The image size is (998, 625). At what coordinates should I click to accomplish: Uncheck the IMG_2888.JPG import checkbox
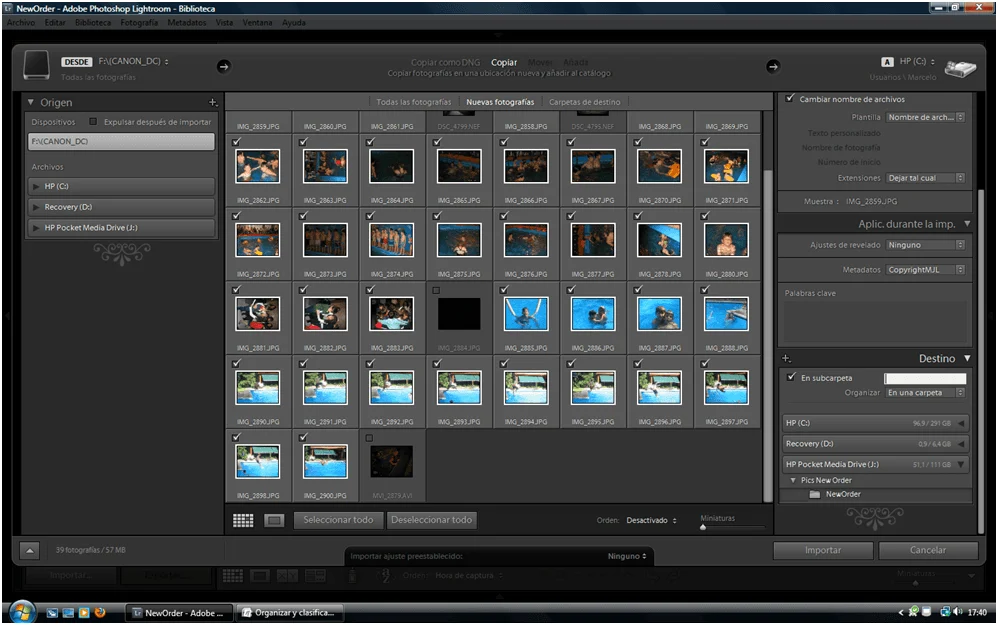click(705, 290)
